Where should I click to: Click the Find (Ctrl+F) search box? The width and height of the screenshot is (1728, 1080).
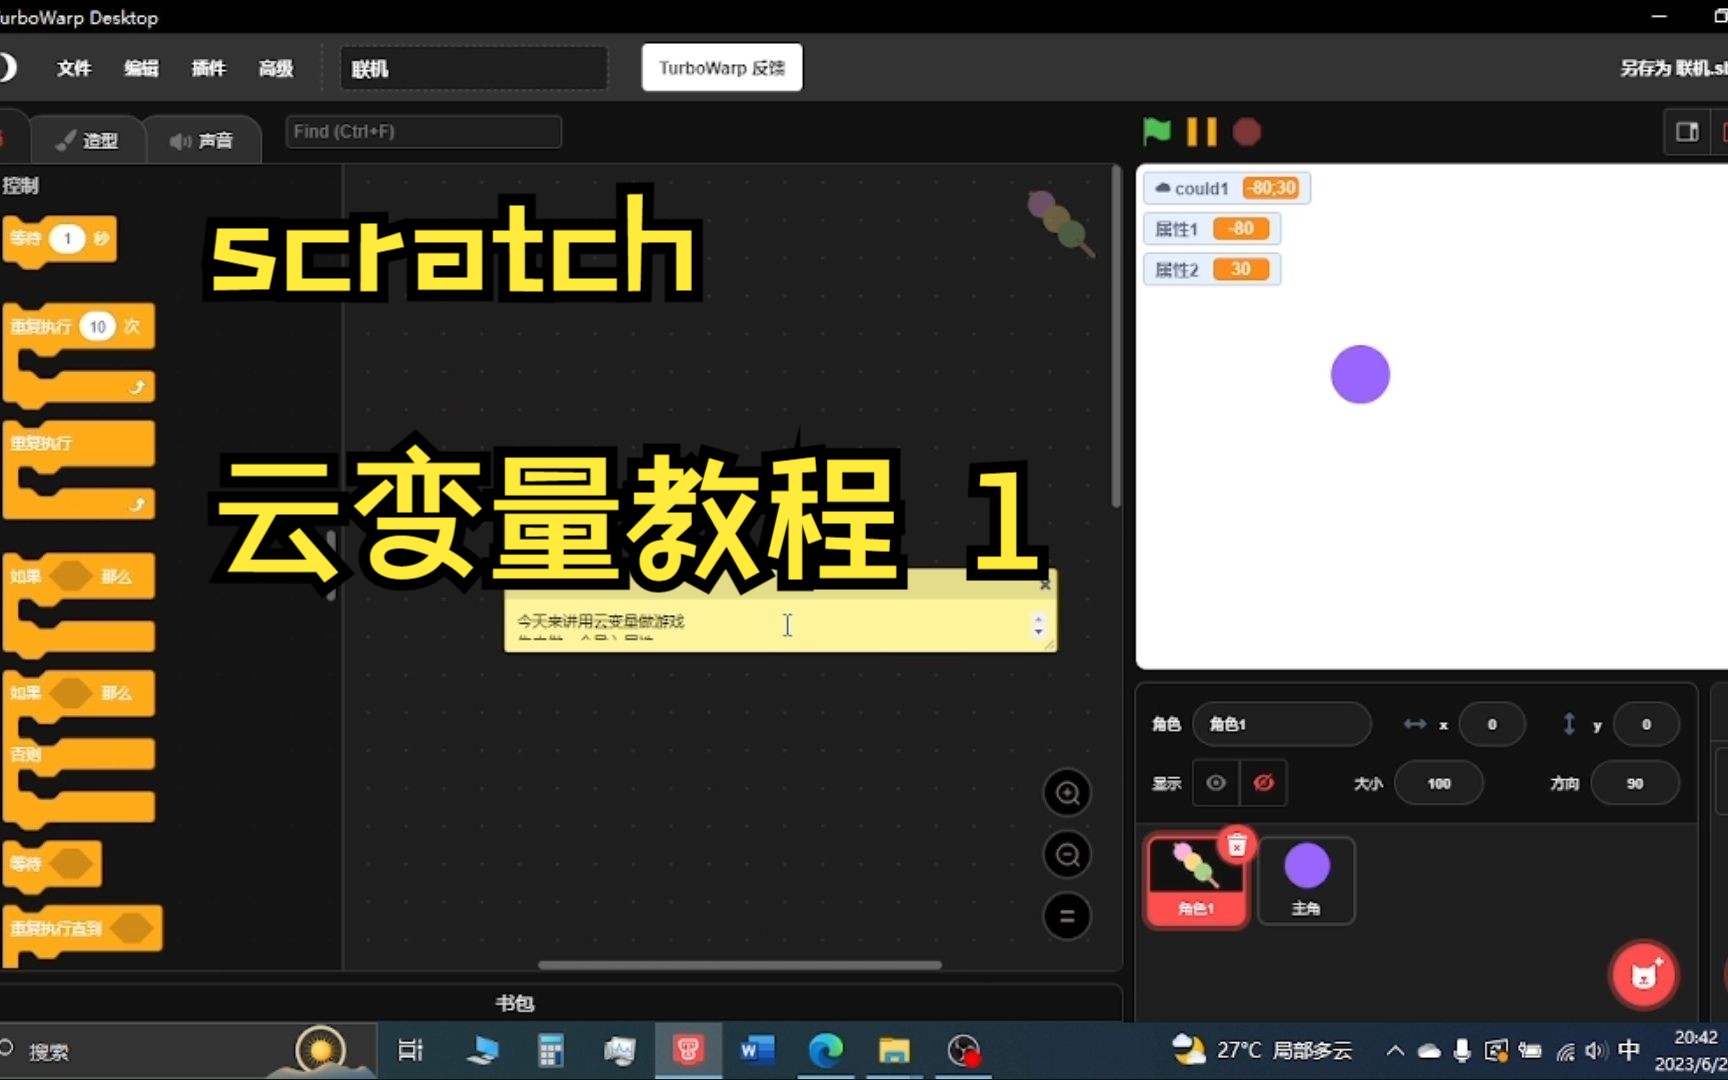click(423, 131)
